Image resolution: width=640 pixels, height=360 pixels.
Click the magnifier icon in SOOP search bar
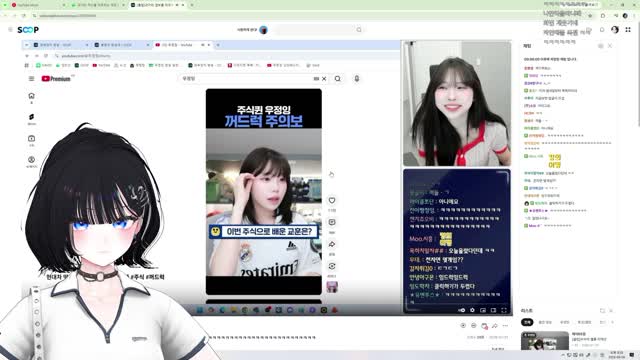(359, 29)
